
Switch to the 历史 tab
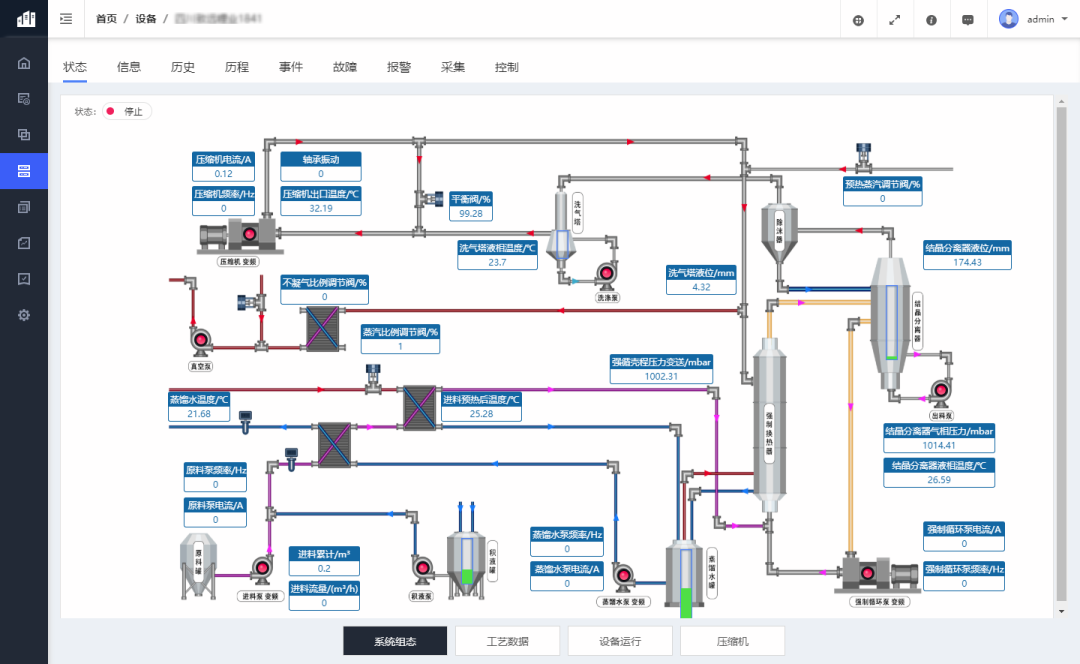pyautogui.click(x=183, y=67)
